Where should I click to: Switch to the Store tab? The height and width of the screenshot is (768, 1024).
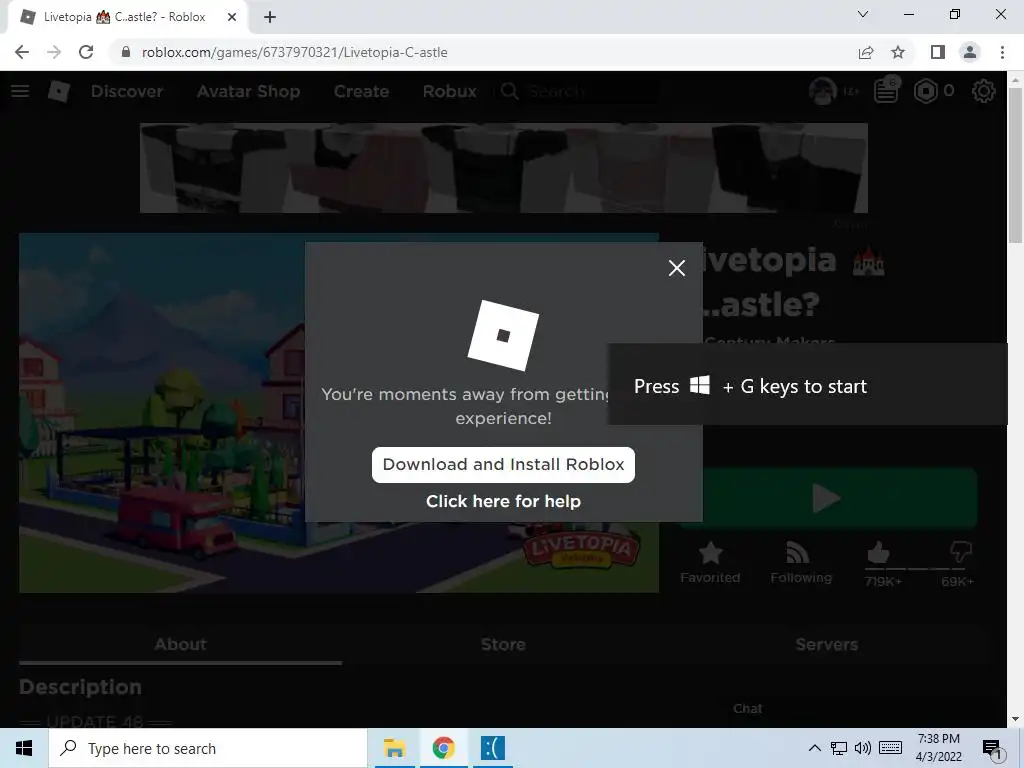pos(503,645)
